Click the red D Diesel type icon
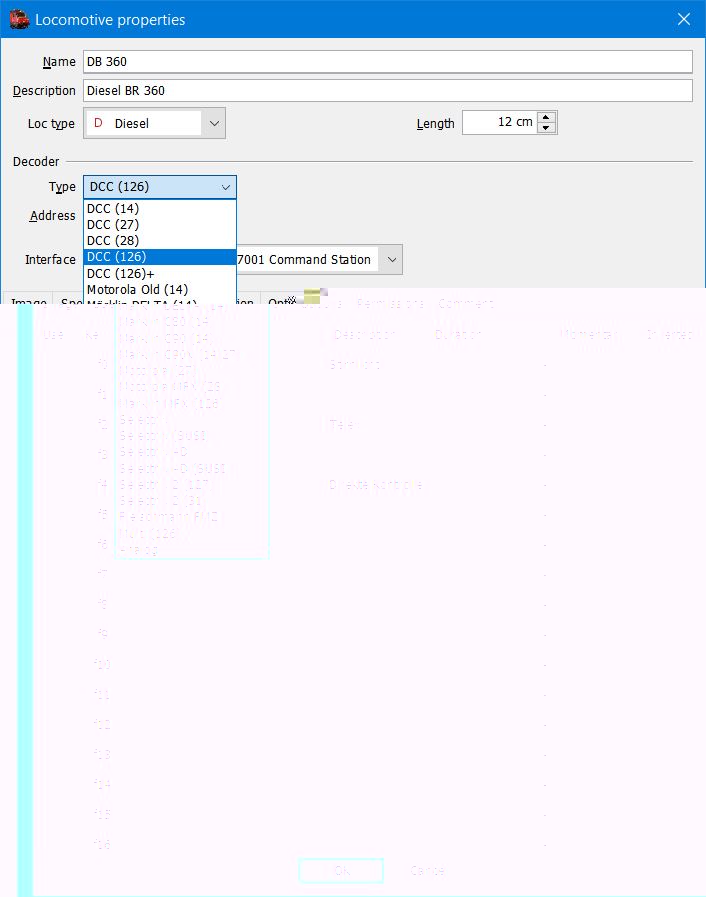Screen dimensions: 706x897 coord(98,124)
